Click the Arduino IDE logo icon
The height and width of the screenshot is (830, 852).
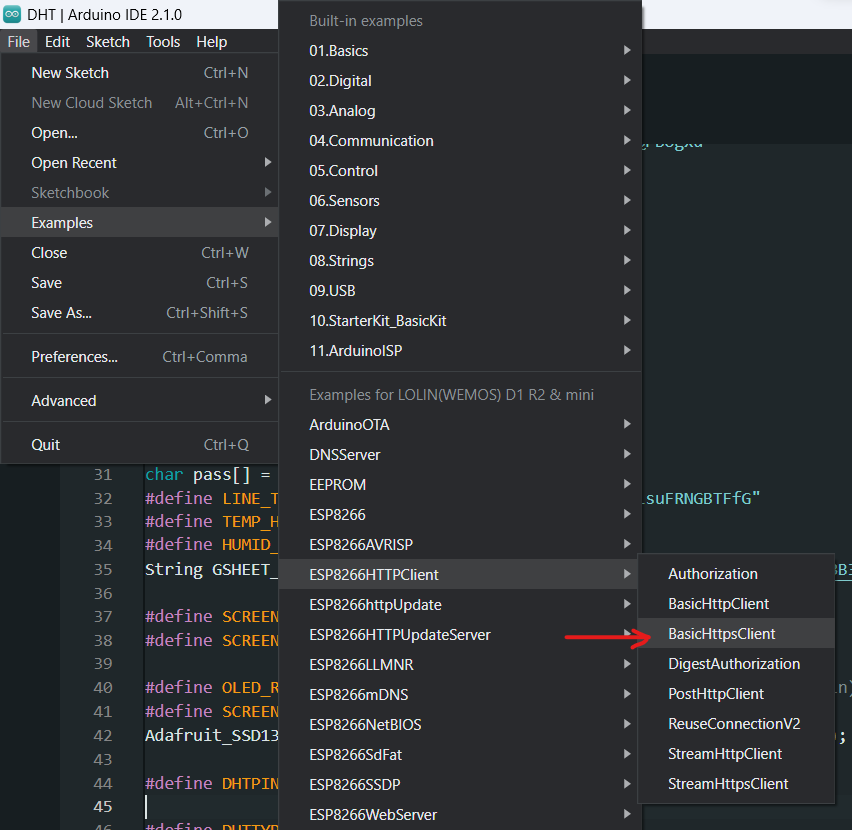coord(12,14)
